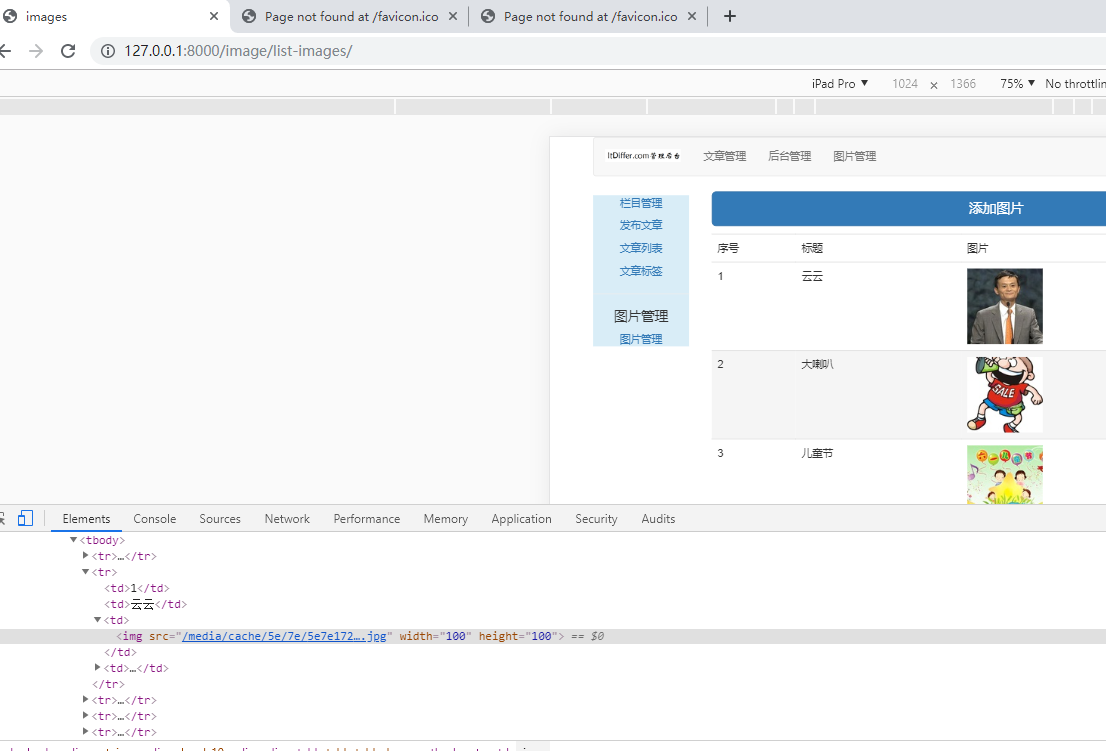The width and height of the screenshot is (1106, 751).
Task: Switch to the second 'Page not found at /favicon.ico' tab
Action: click(x=590, y=16)
